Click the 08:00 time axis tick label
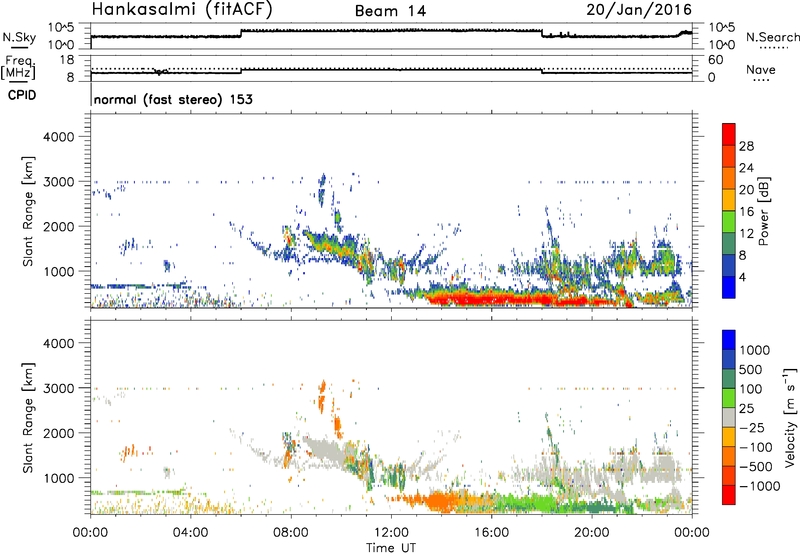Viewport: 800px width, 554px height. coord(291,533)
